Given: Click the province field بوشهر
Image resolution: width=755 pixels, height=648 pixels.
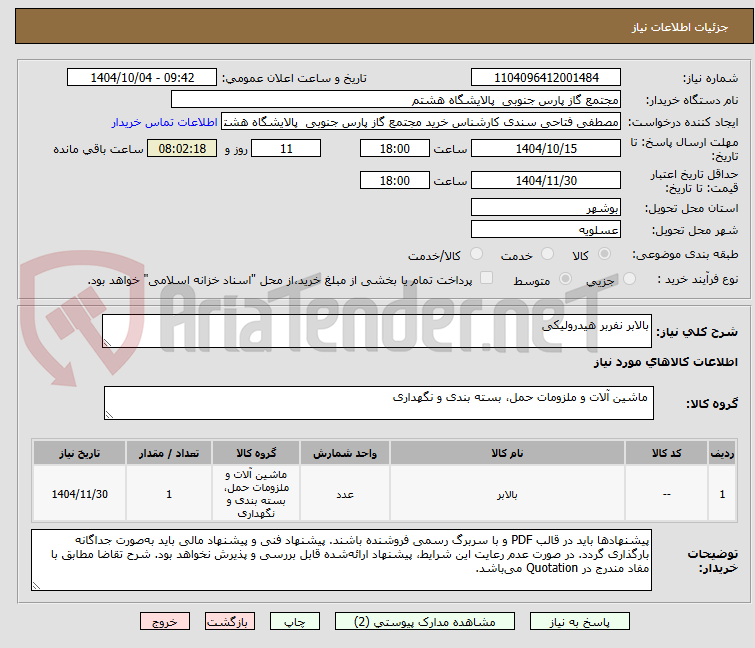Looking at the screenshot, I should (x=546, y=207).
